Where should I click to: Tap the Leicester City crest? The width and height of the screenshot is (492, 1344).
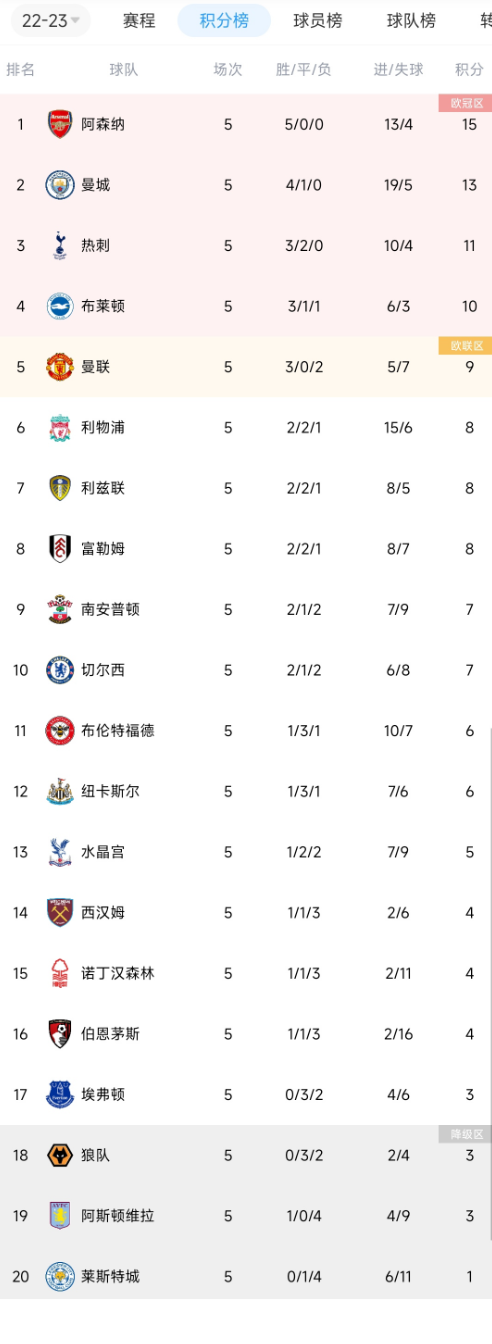(60, 1277)
